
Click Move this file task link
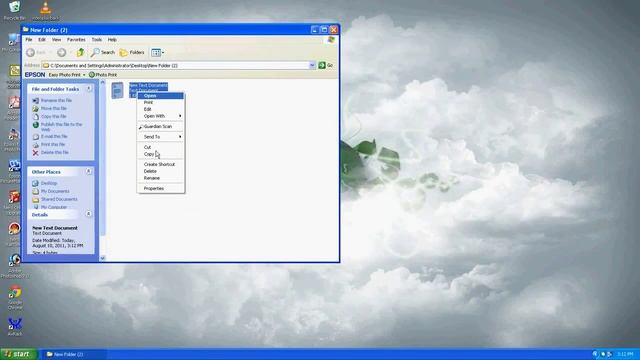pyautogui.click(x=54, y=109)
